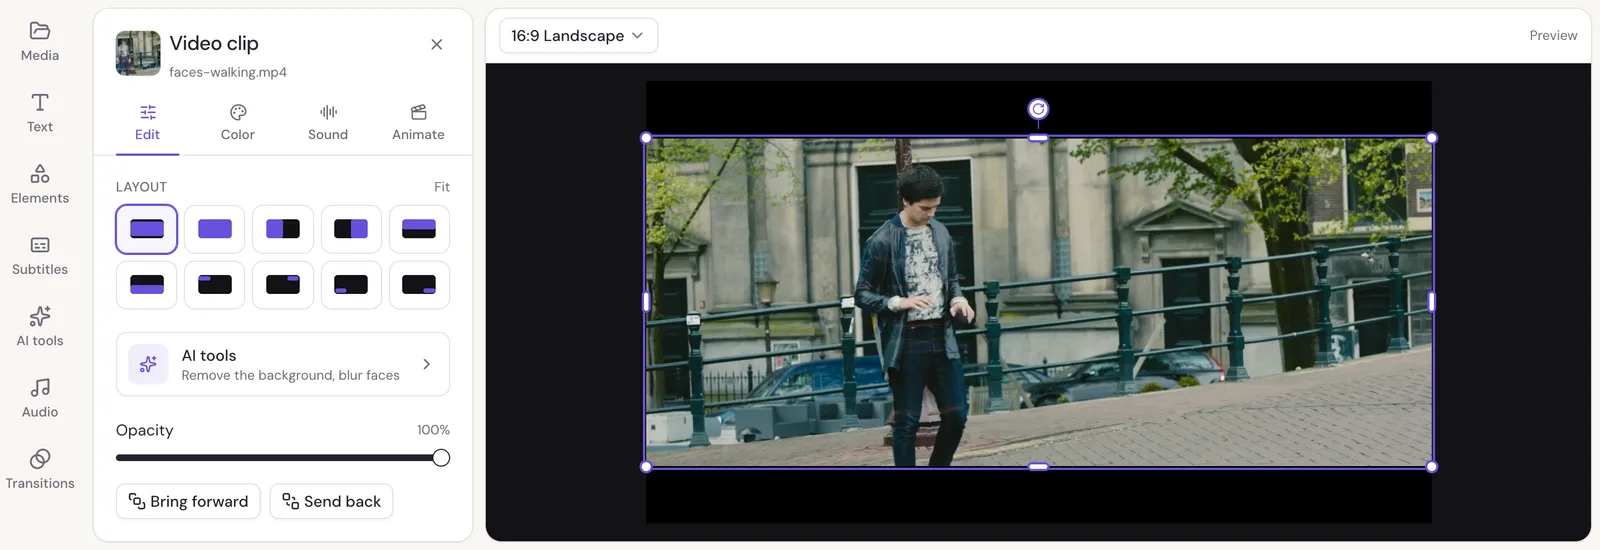Open the Transitions sidebar panel
This screenshot has height=550, width=1600.
tap(40, 470)
